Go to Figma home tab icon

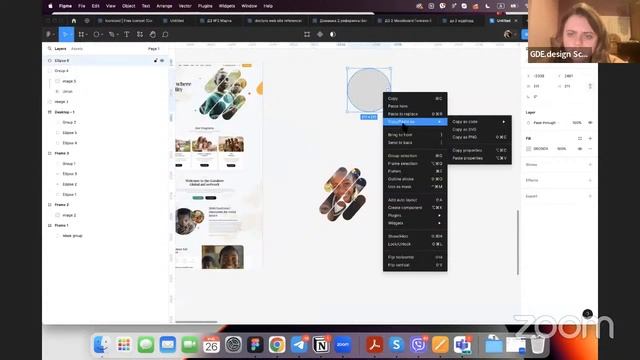coord(73,20)
